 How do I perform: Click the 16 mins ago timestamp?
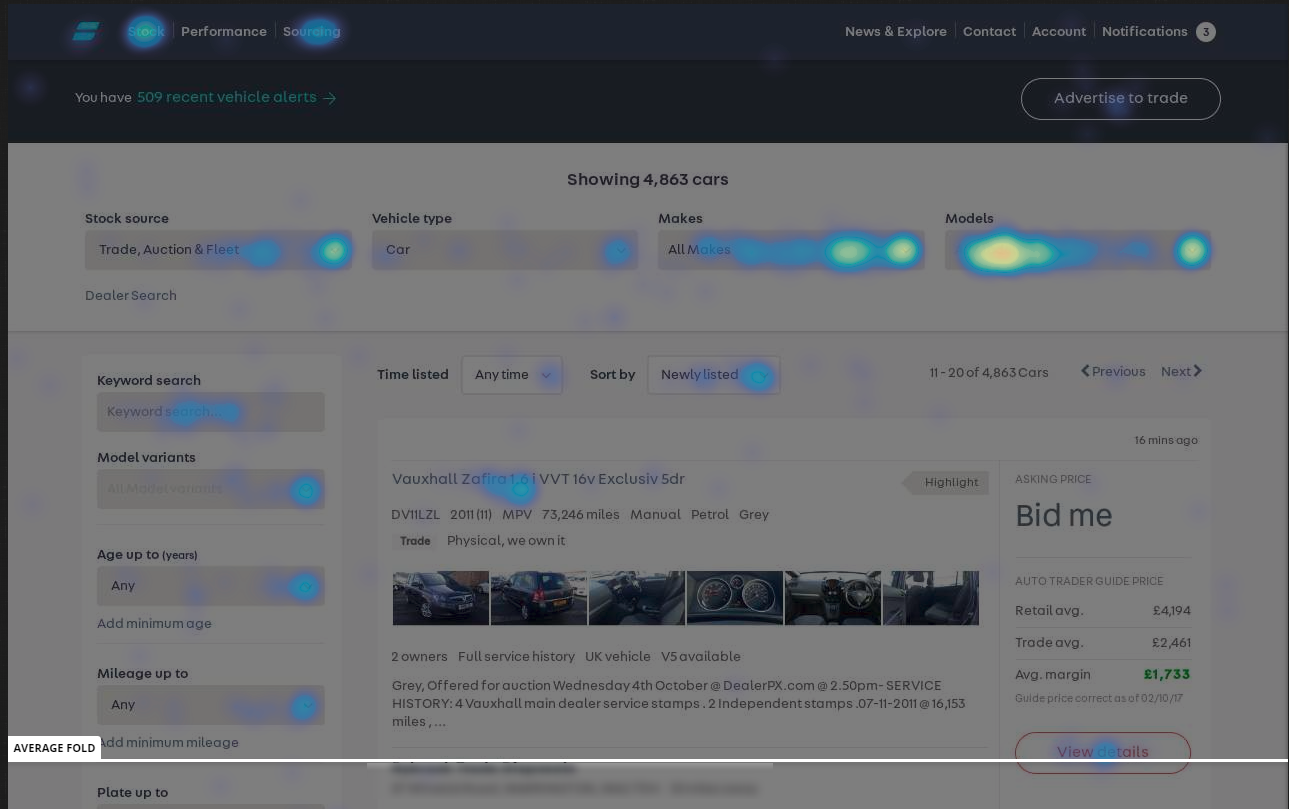pyautogui.click(x=1166, y=440)
